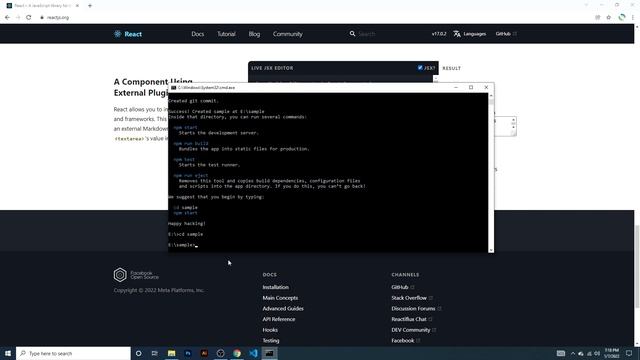The image size is (640, 360).
Task: Click the RESULT panel heading
Action: [x=451, y=68]
